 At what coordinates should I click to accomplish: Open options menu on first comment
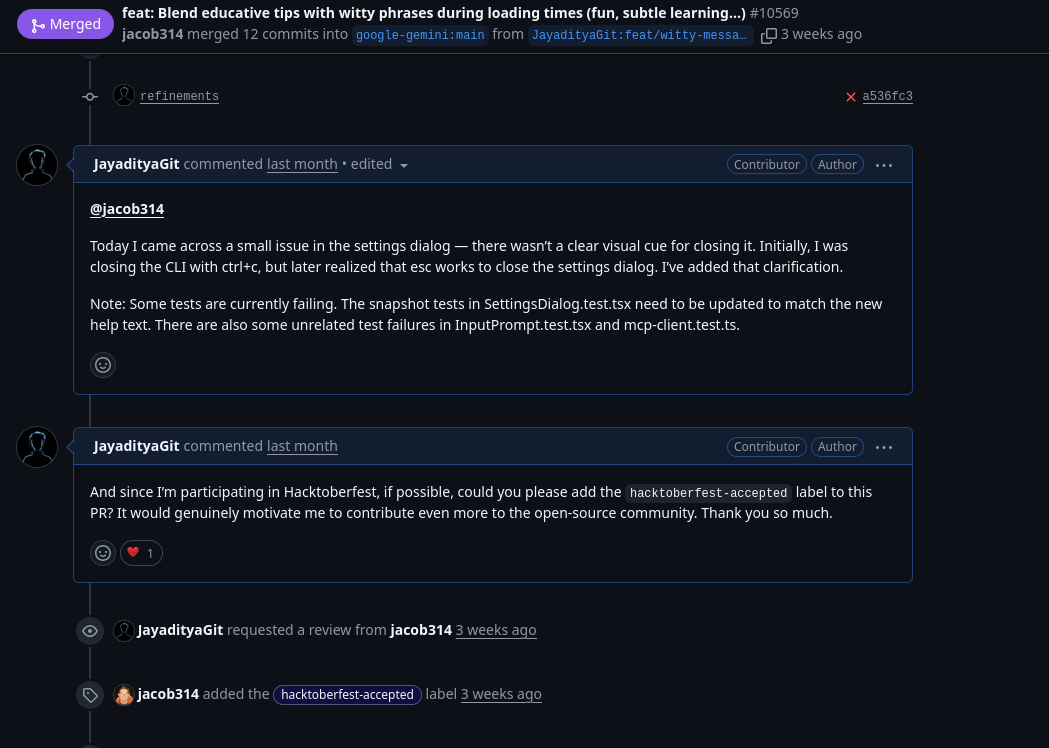click(x=884, y=165)
